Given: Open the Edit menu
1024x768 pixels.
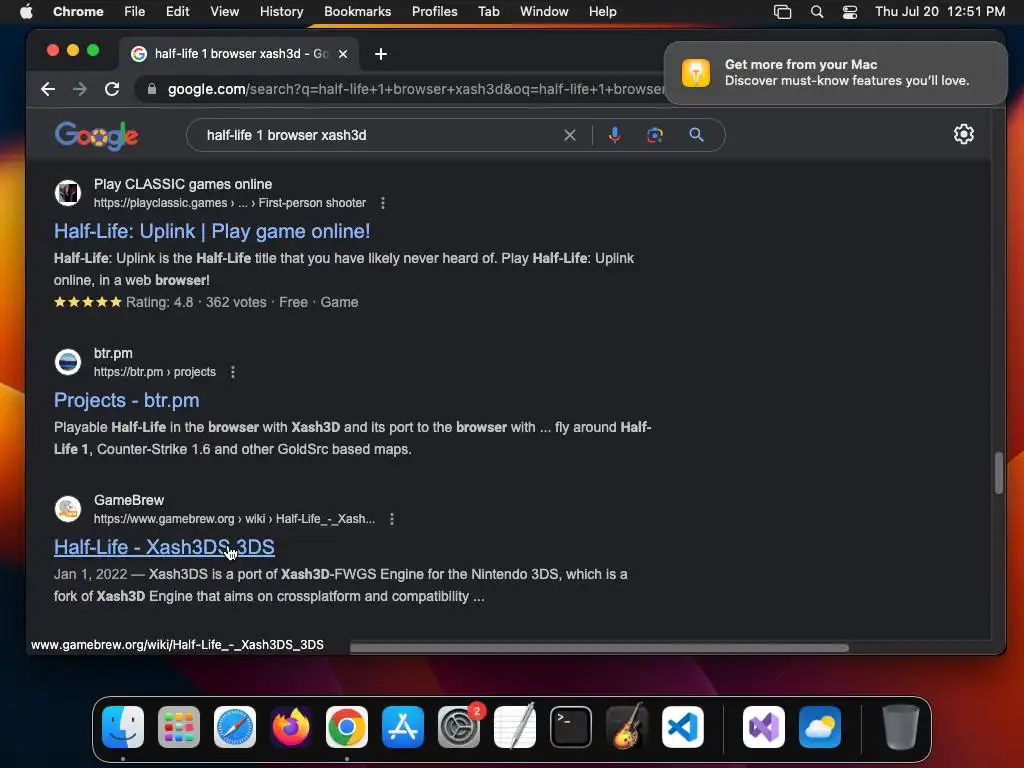Looking at the screenshot, I should 177,11.
